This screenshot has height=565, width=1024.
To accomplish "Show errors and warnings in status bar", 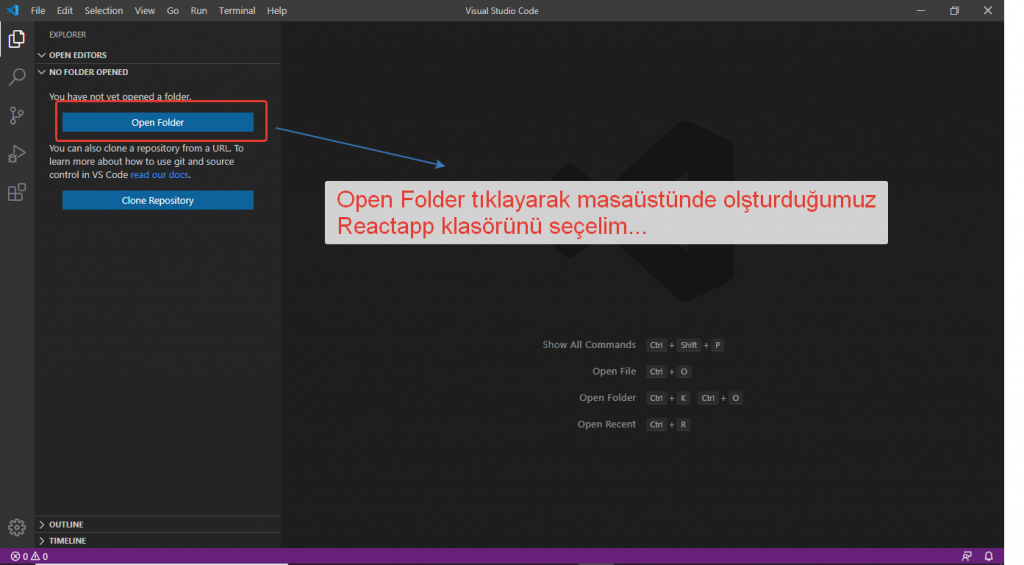I will tap(29, 557).
